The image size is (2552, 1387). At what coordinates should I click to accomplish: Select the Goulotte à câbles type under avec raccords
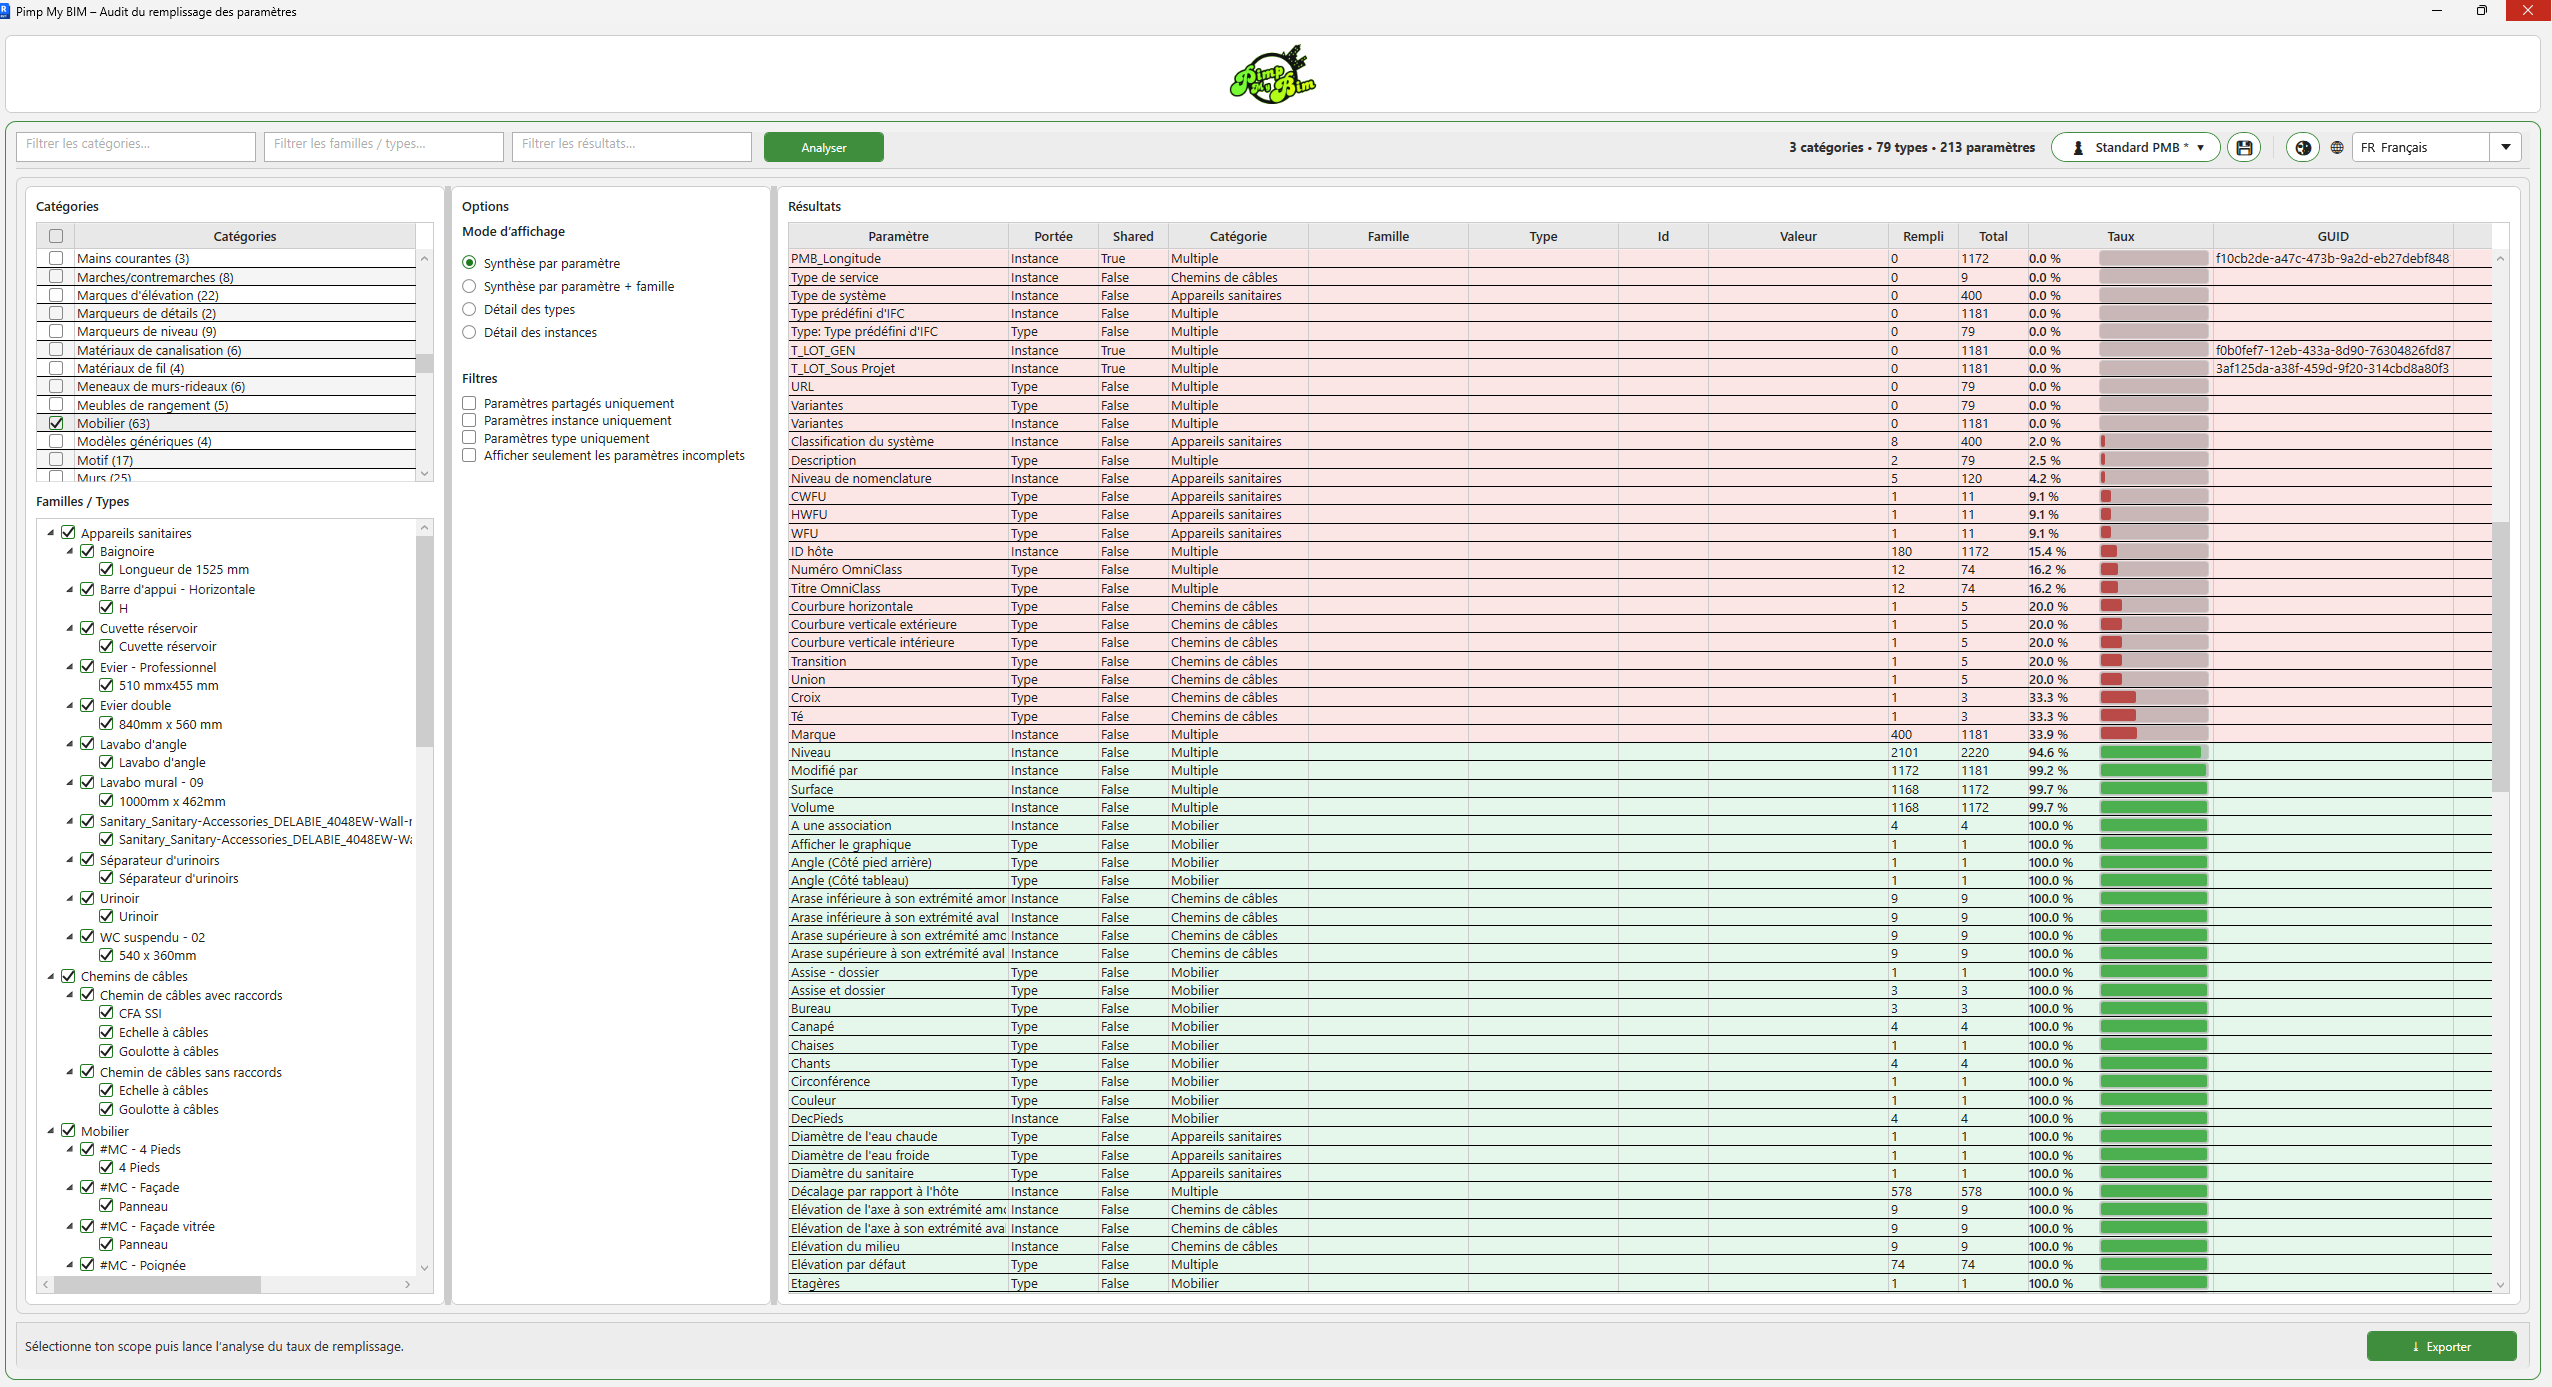(168, 1051)
